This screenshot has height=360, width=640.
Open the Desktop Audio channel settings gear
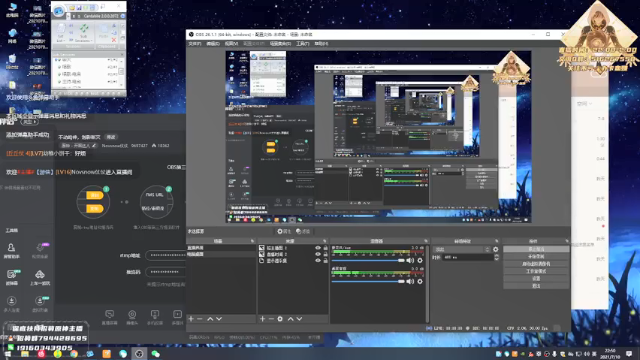pyautogui.click(x=420, y=281)
